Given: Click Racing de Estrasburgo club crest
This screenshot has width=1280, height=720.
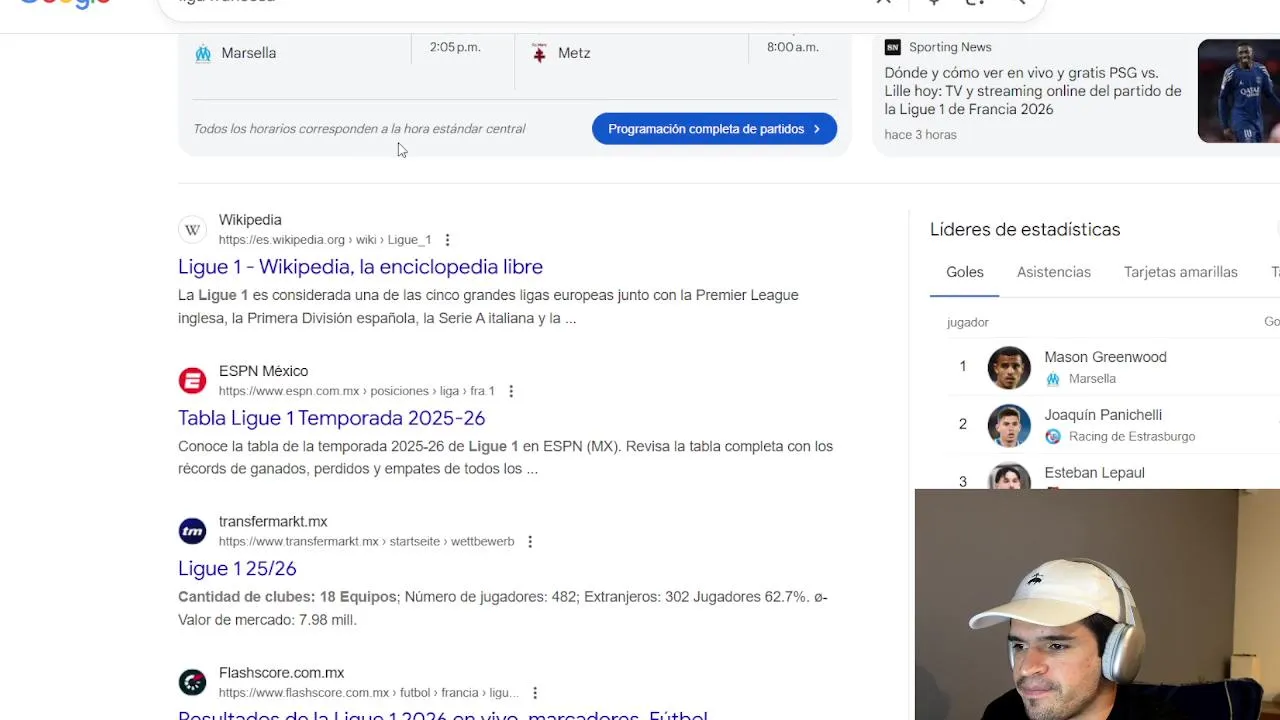Looking at the screenshot, I should point(1052,437).
